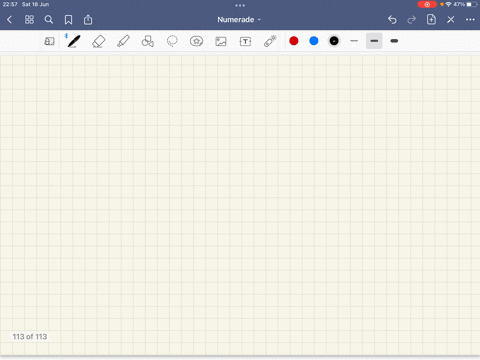This screenshot has height=360, width=480.
Task: Close the toolbar with the X icon
Action: tap(451, 20)
